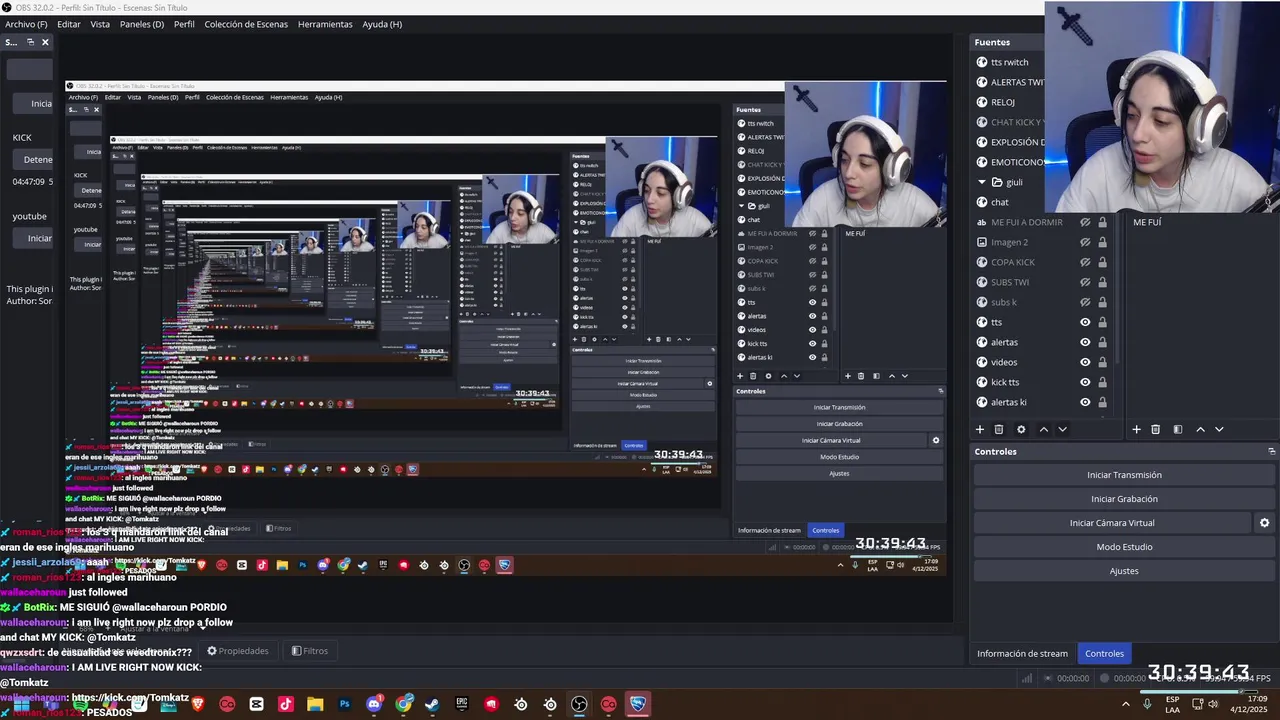Click the trash icon below the ME FUÍ list
The height and width of the screenshot is (720, 1280).
pyautogui.click(x=1155, y=429)
